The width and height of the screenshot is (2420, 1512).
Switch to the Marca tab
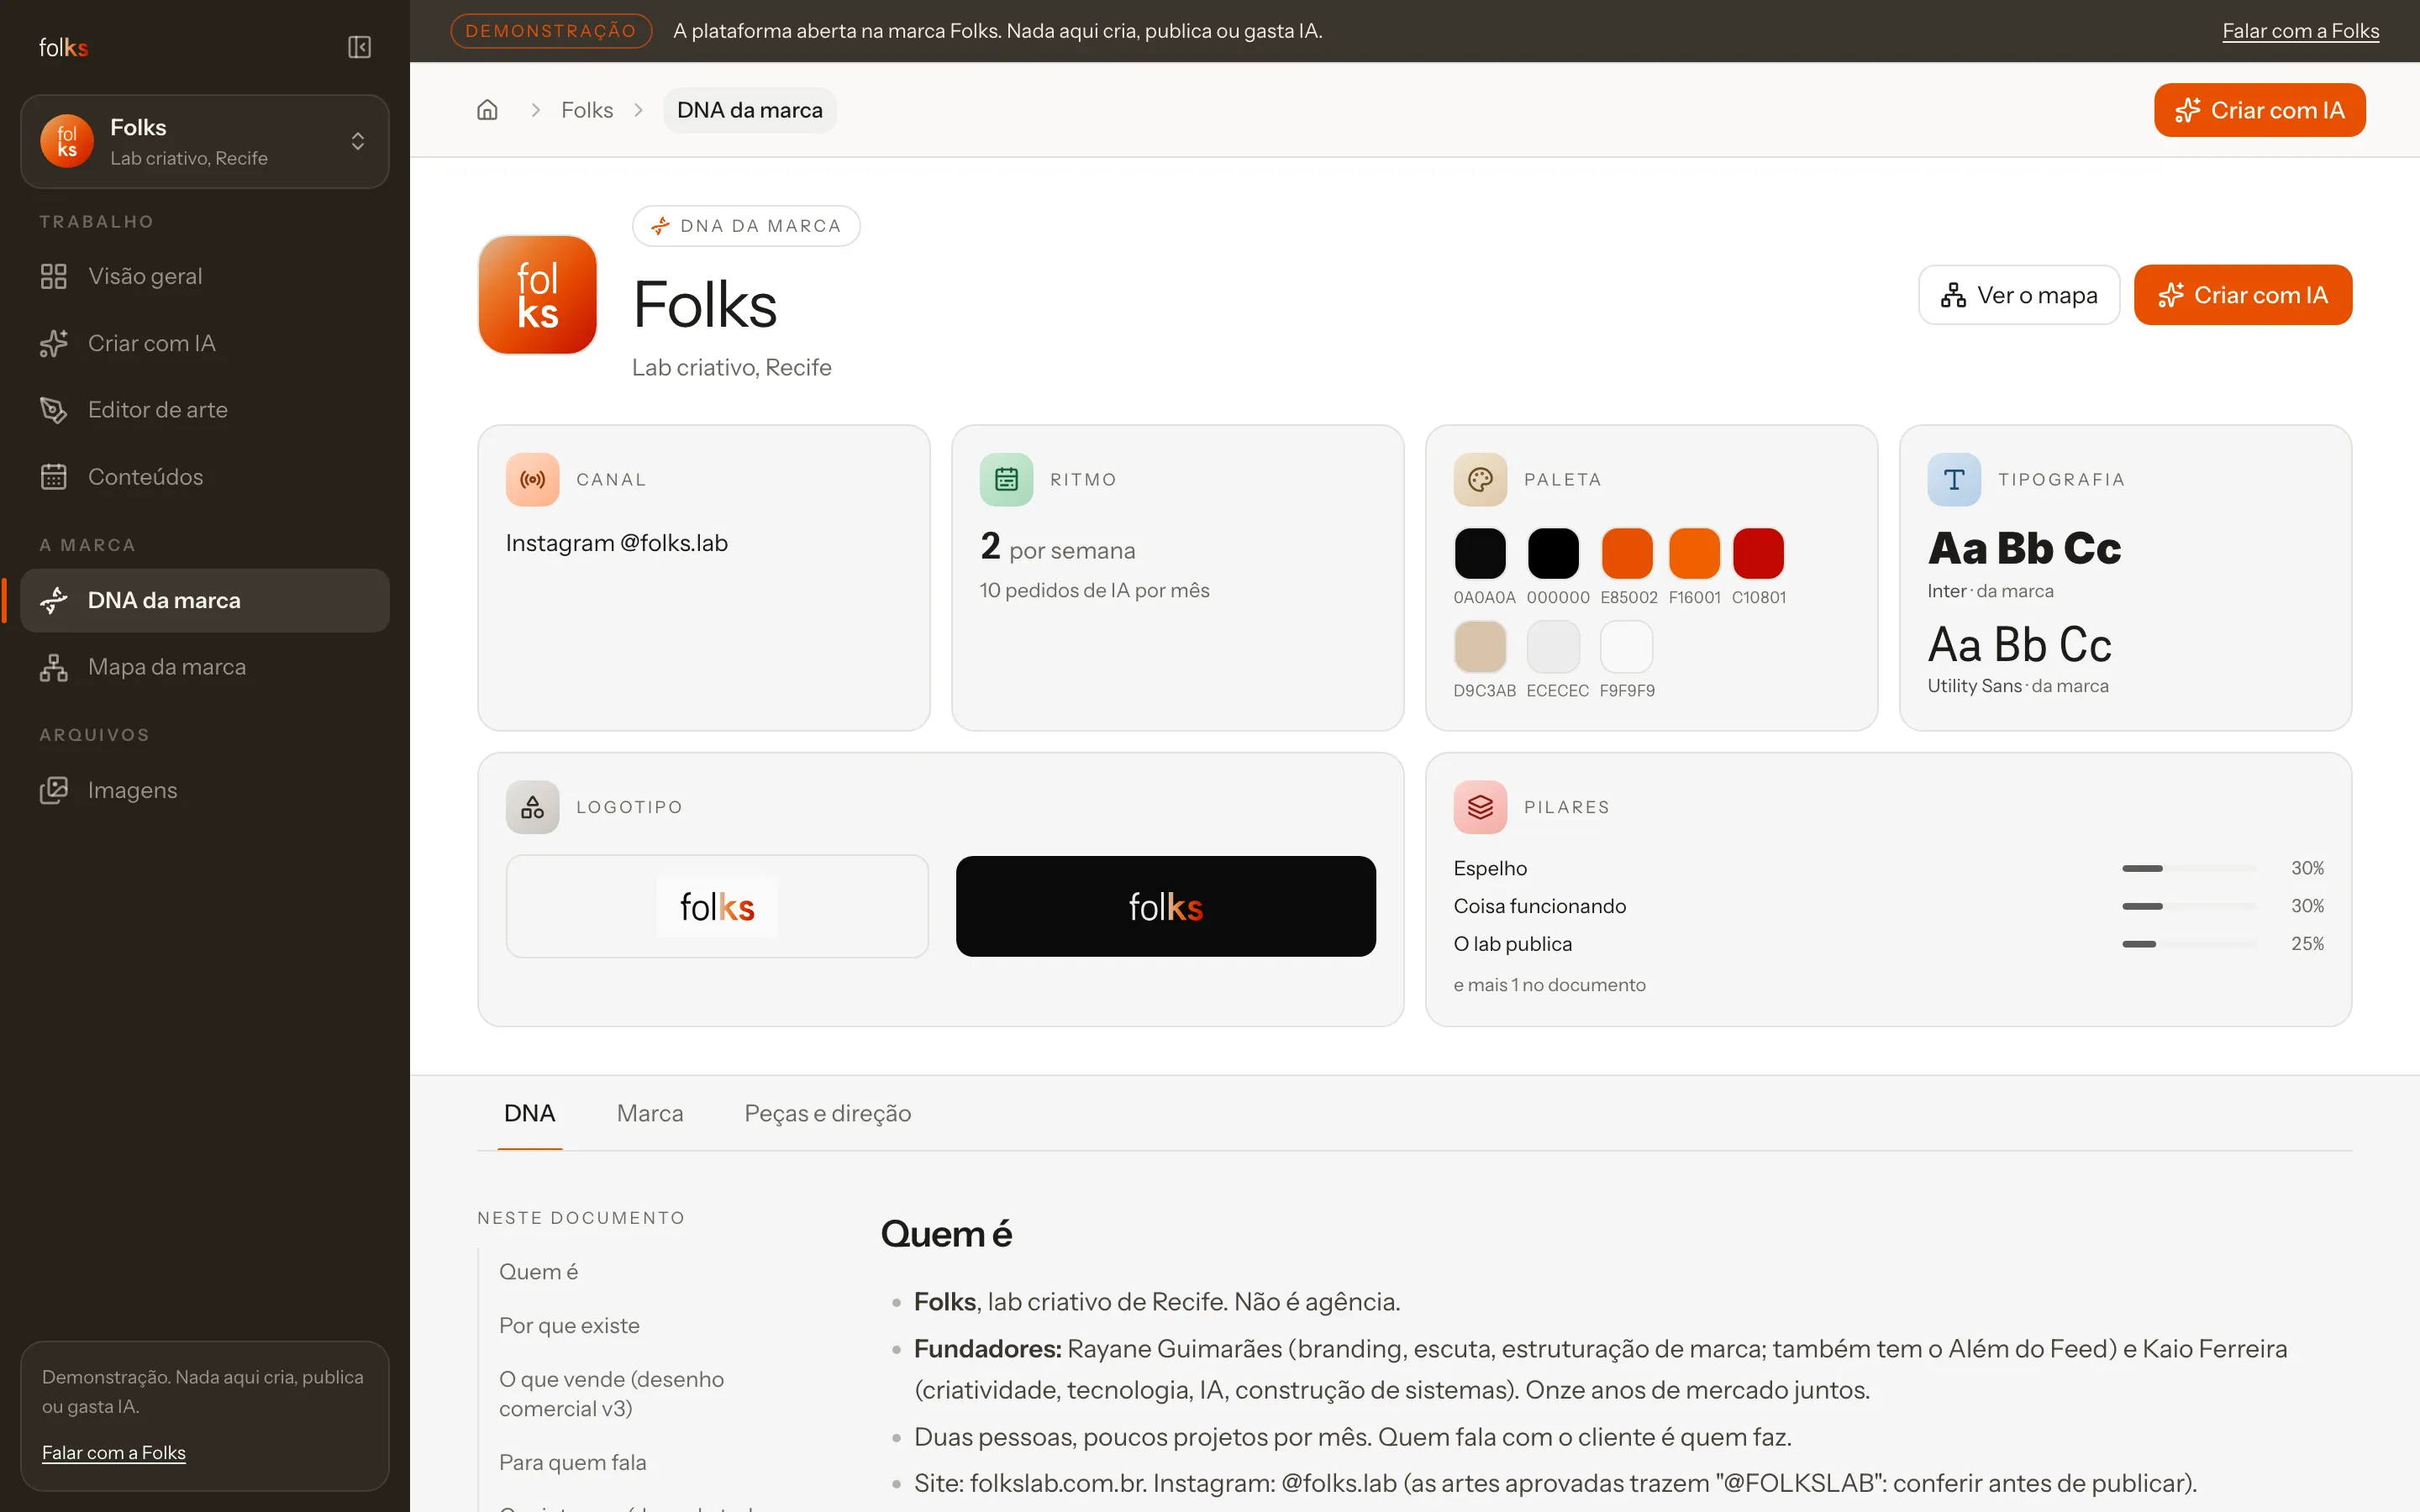[650, 1113]
